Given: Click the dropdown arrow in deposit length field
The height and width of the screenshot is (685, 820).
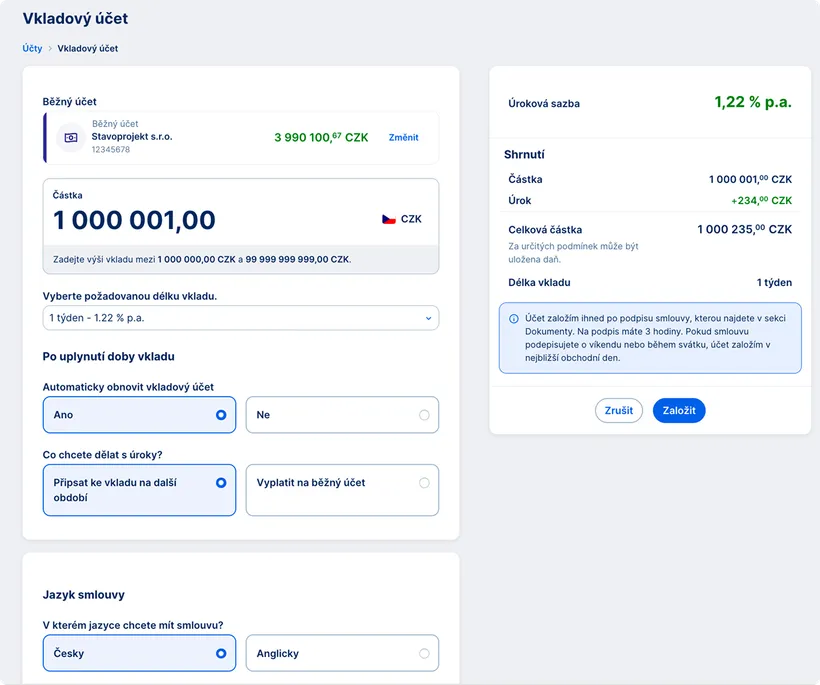Looking at the screenshot, I should coord(429,318).
